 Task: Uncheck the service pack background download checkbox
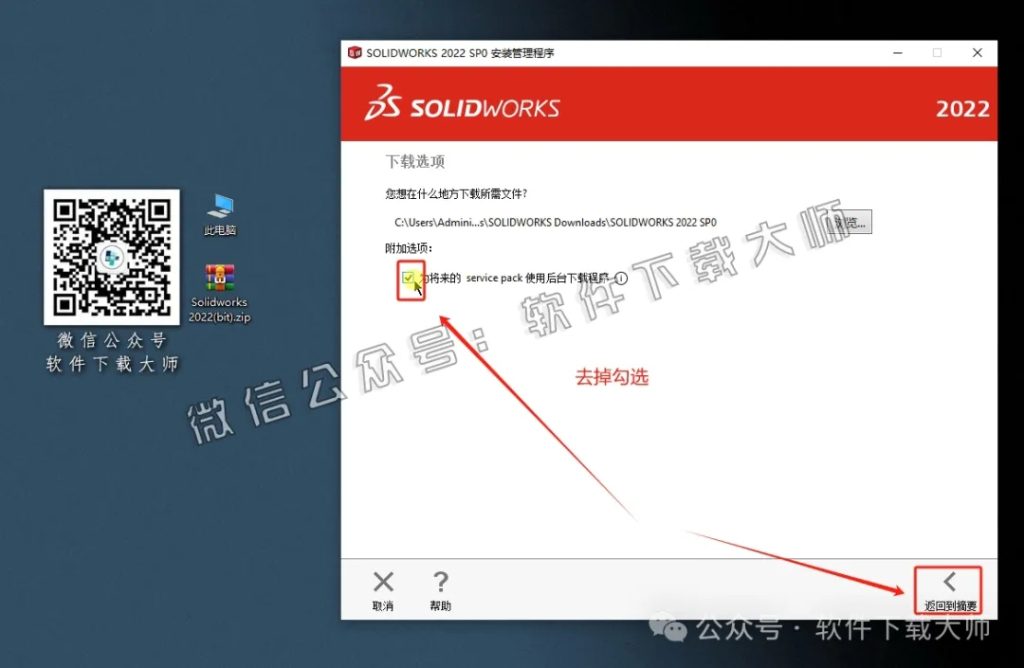tap(406, 279)
